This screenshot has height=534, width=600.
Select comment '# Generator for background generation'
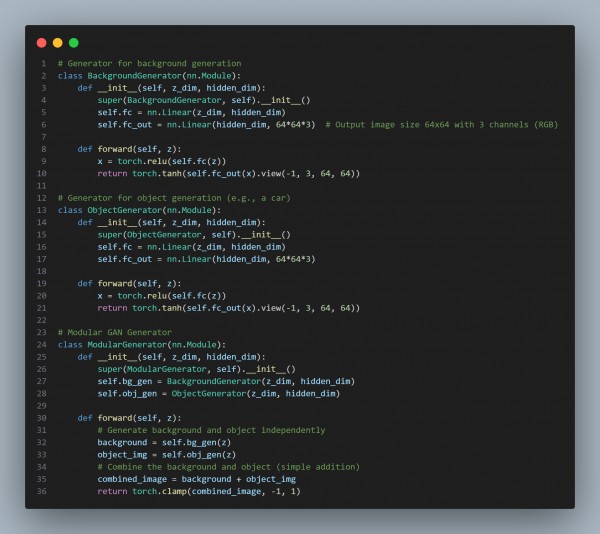pyautogui.click(x=150, y=63)
